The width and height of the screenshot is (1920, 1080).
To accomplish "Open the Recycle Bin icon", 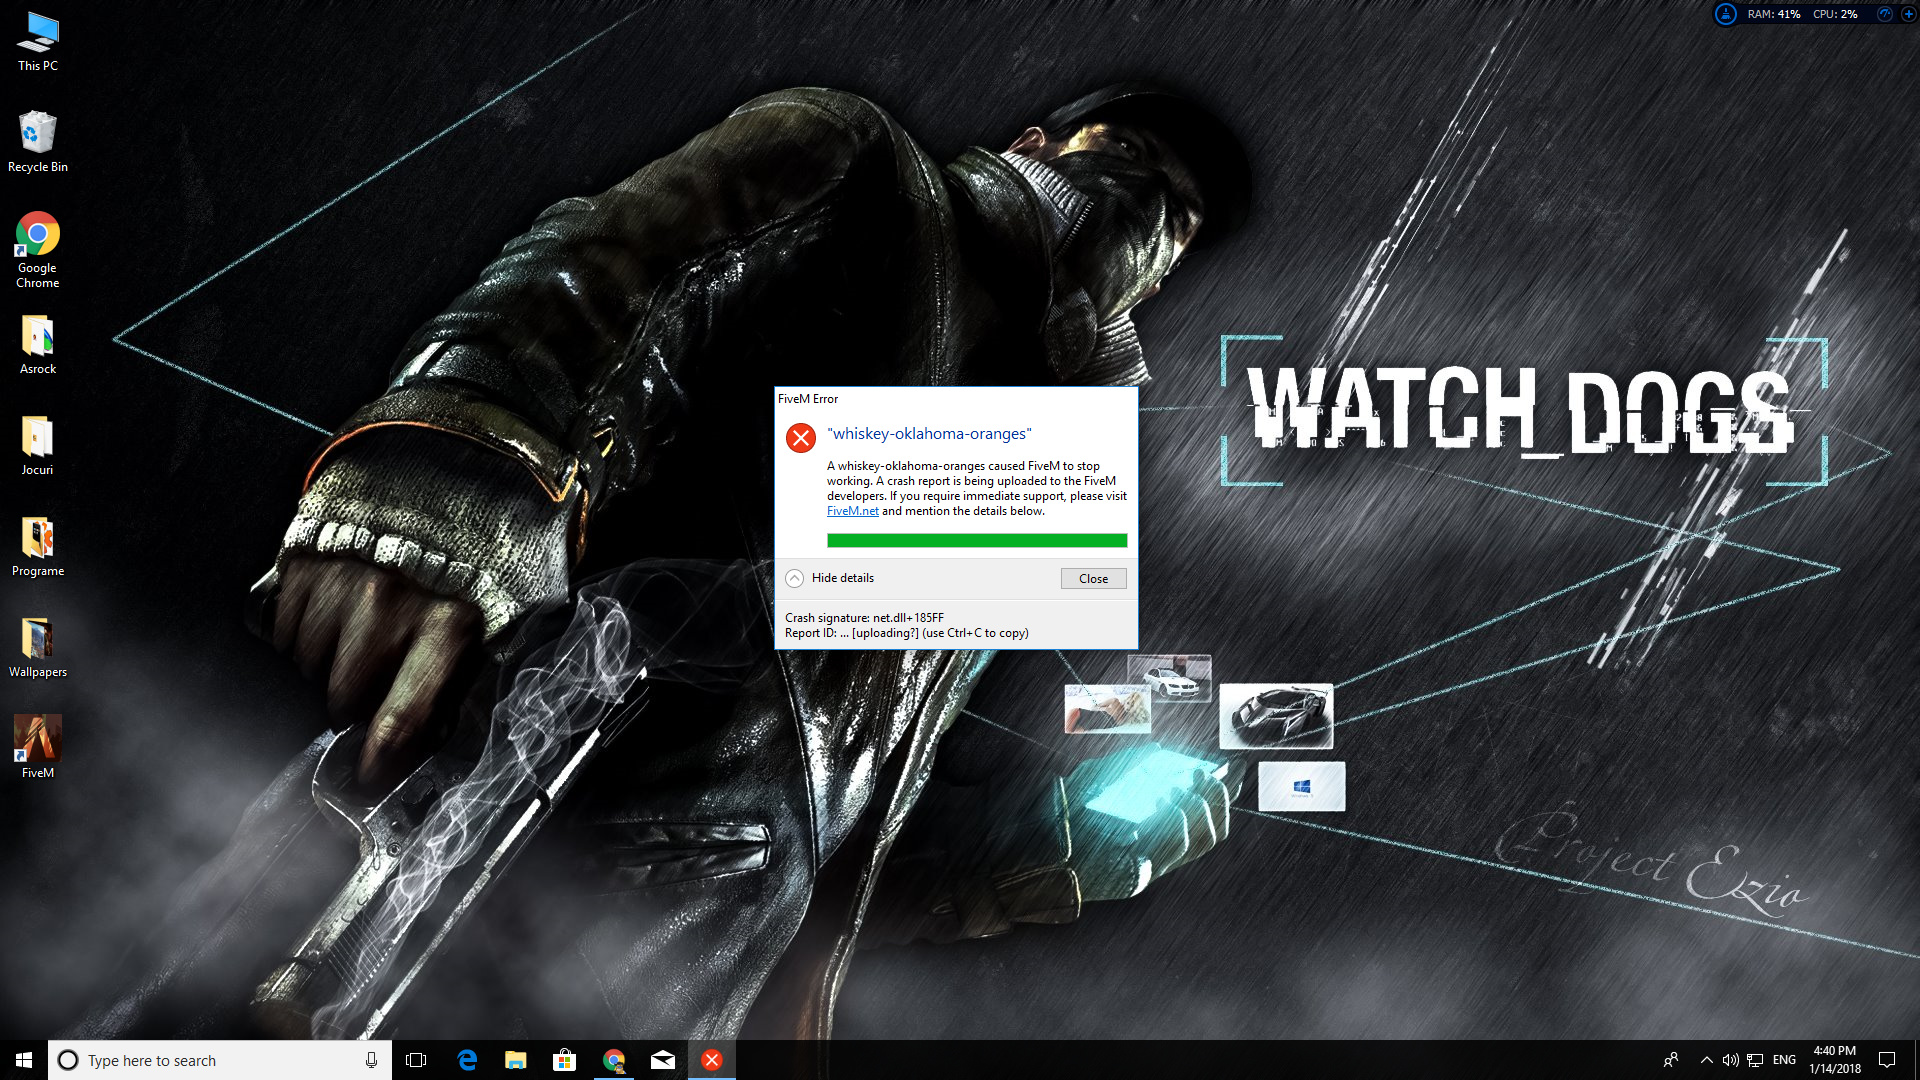I will click(x=38, y=142).
